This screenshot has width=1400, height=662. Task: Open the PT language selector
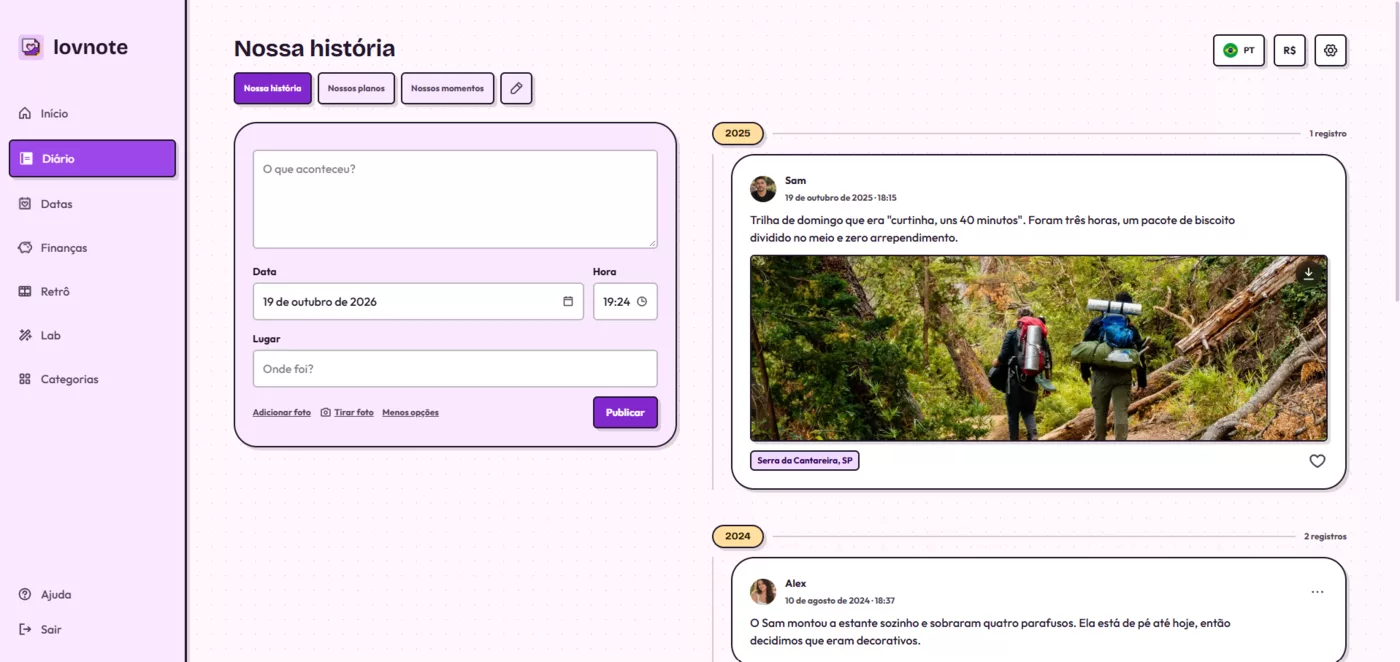1239,50
